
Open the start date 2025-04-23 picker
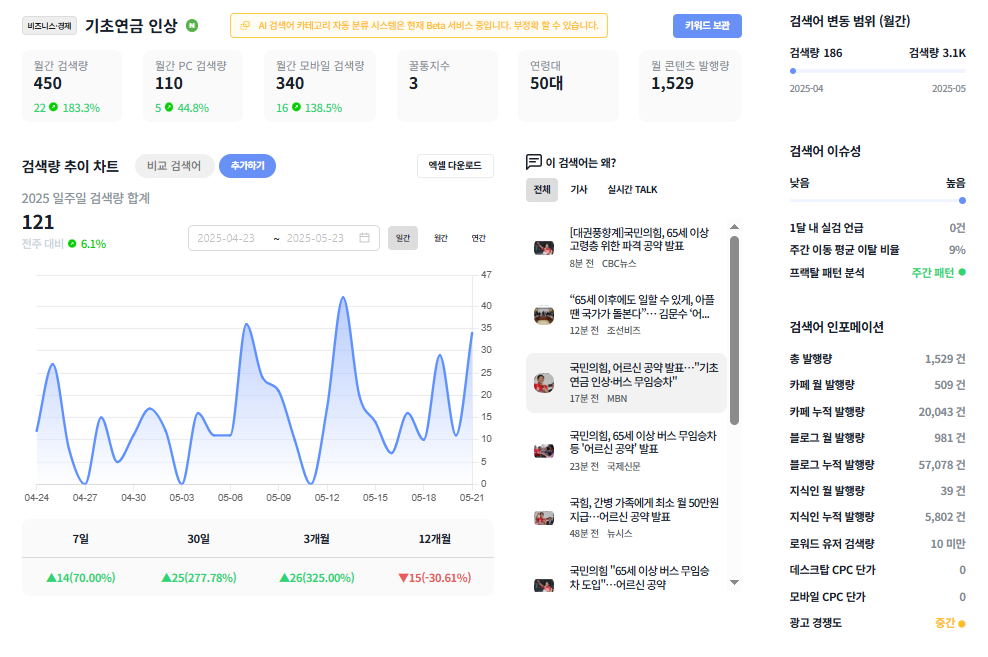pos(226,238)
